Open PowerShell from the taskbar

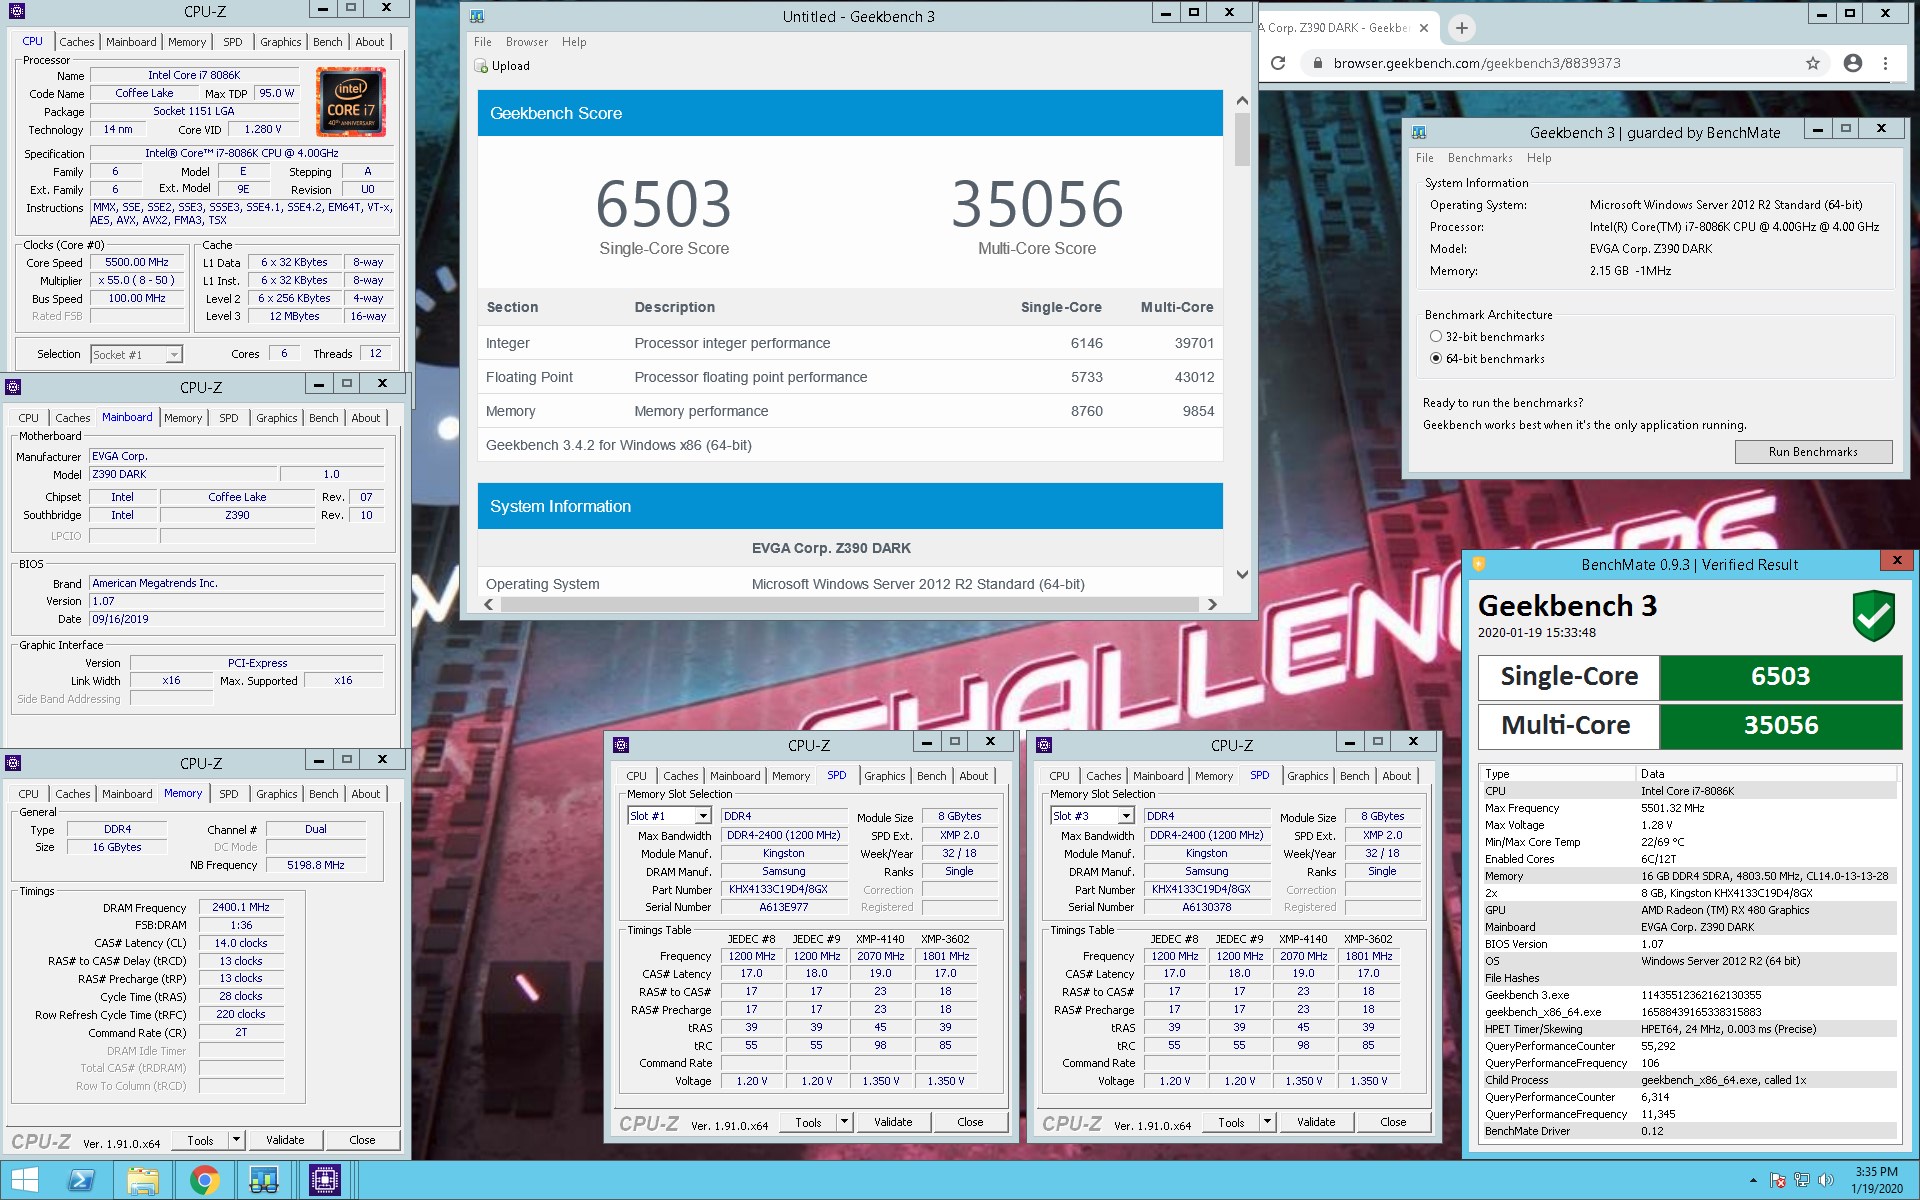pos(81,1181)
